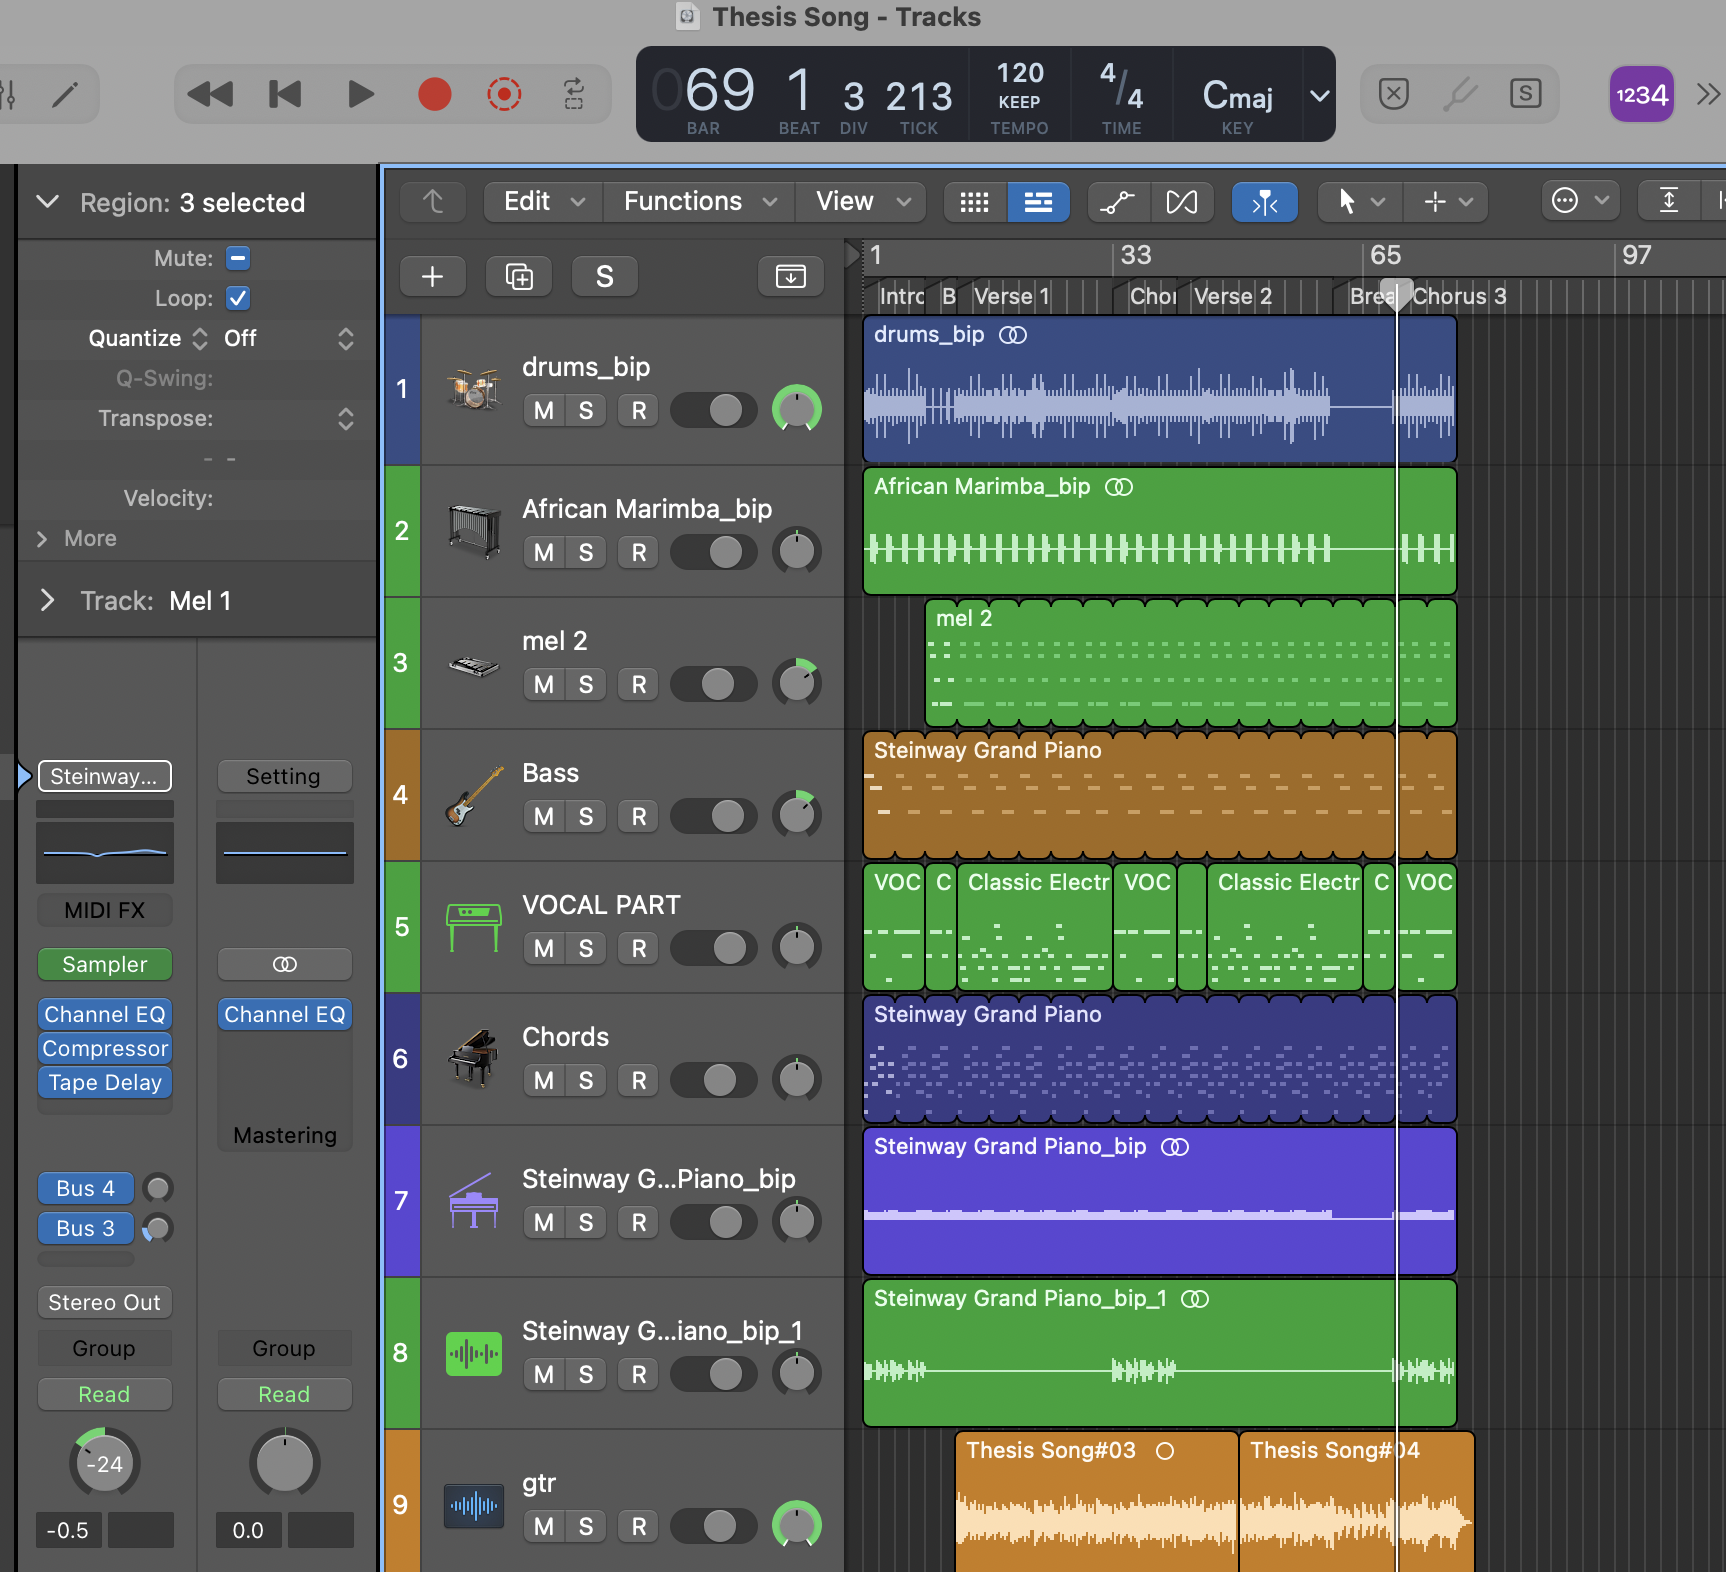Expand the More region parameters
Image resolution: width=1726 pixels, height=1572 pixels.
pyautogui.click(x=42, y=539)
